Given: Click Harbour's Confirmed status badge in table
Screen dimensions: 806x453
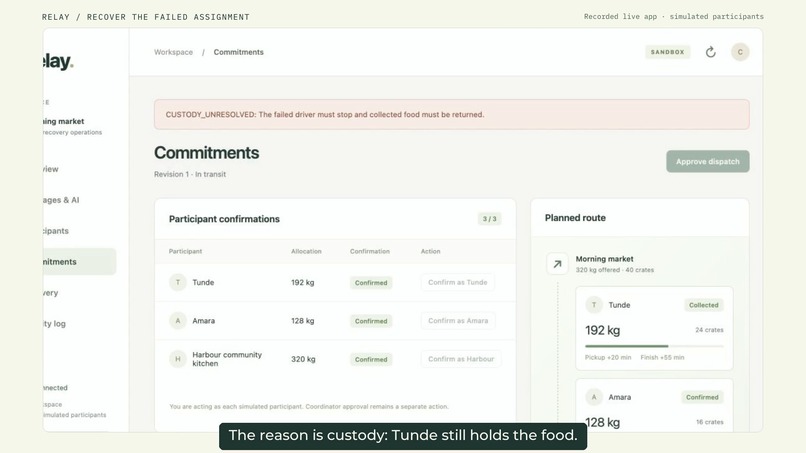Looking at the screenshot, I should 371,359.
